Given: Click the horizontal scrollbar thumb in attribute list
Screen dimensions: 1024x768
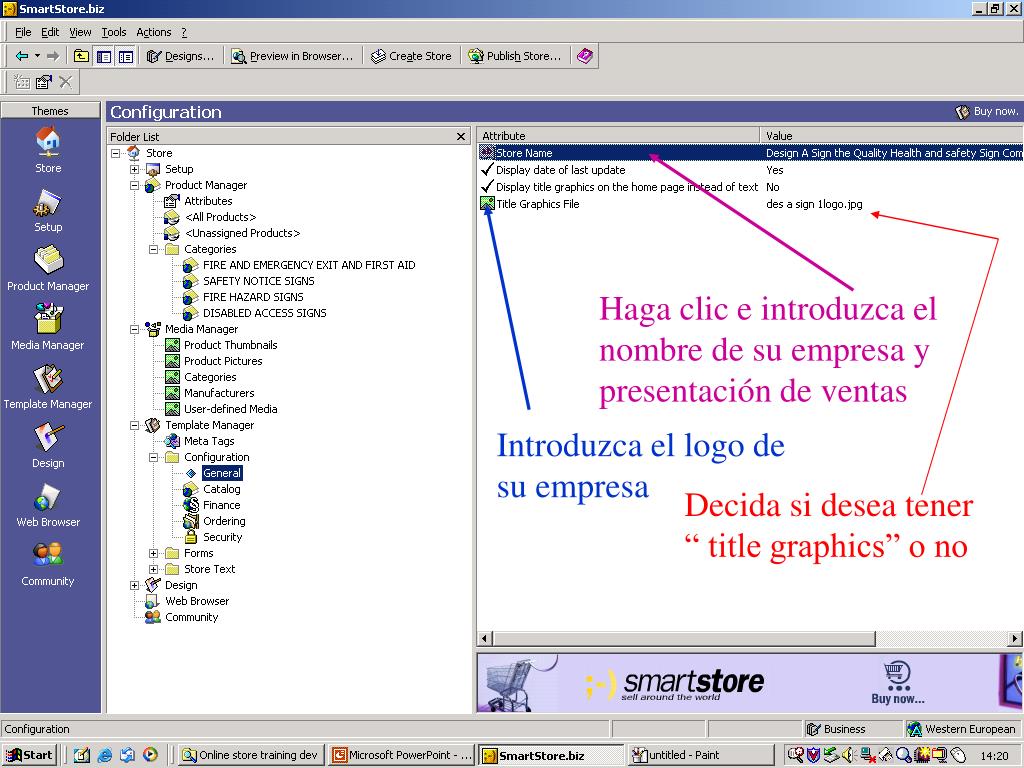Looking at the screenshot, I should point(684,638).
